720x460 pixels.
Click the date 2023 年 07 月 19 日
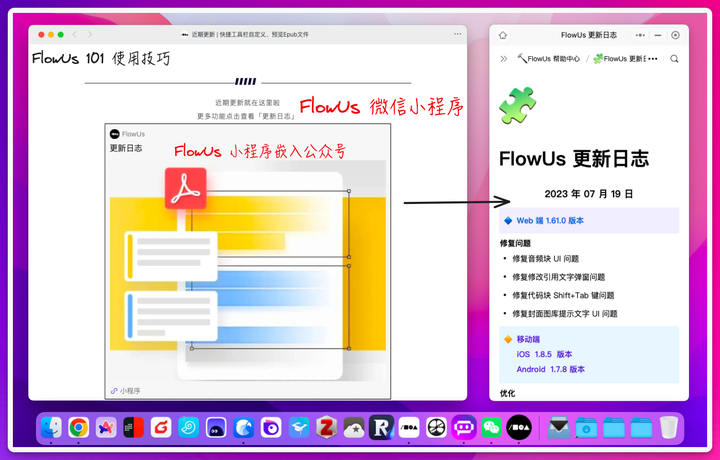[x=589, y=194]
